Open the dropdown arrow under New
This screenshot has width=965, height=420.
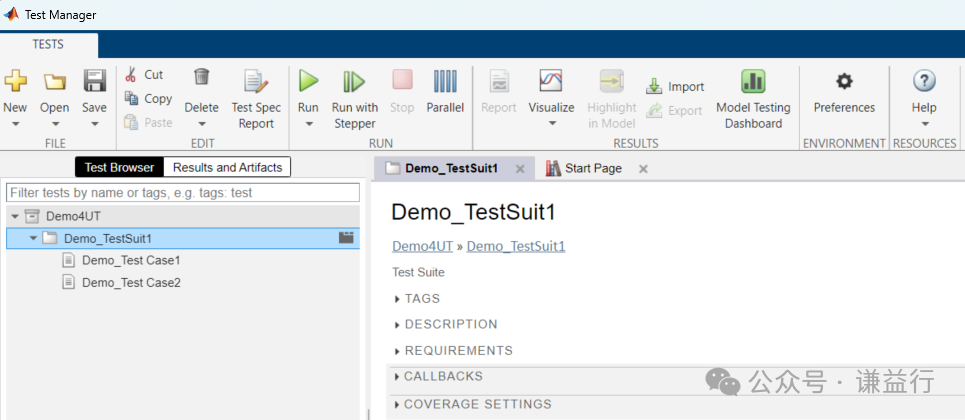tap(15, 124)
